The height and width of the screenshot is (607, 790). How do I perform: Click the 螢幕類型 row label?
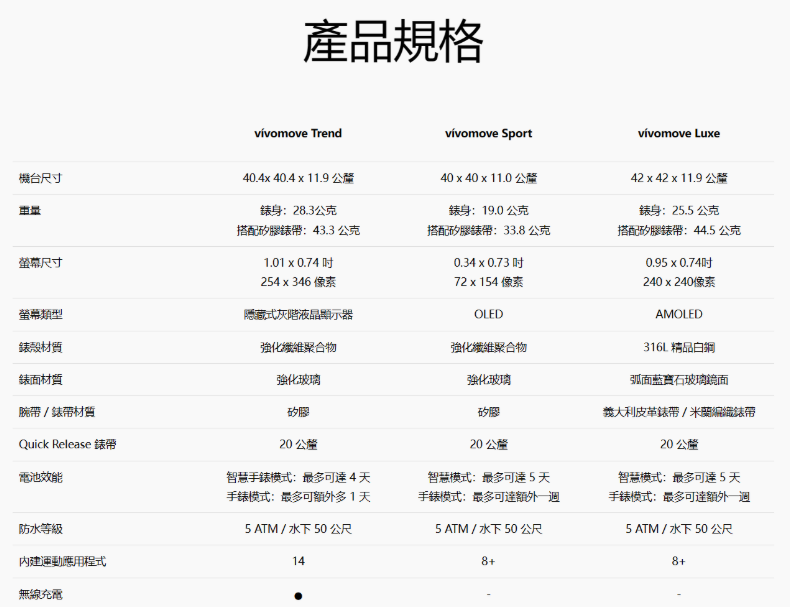tap(40, 314)
